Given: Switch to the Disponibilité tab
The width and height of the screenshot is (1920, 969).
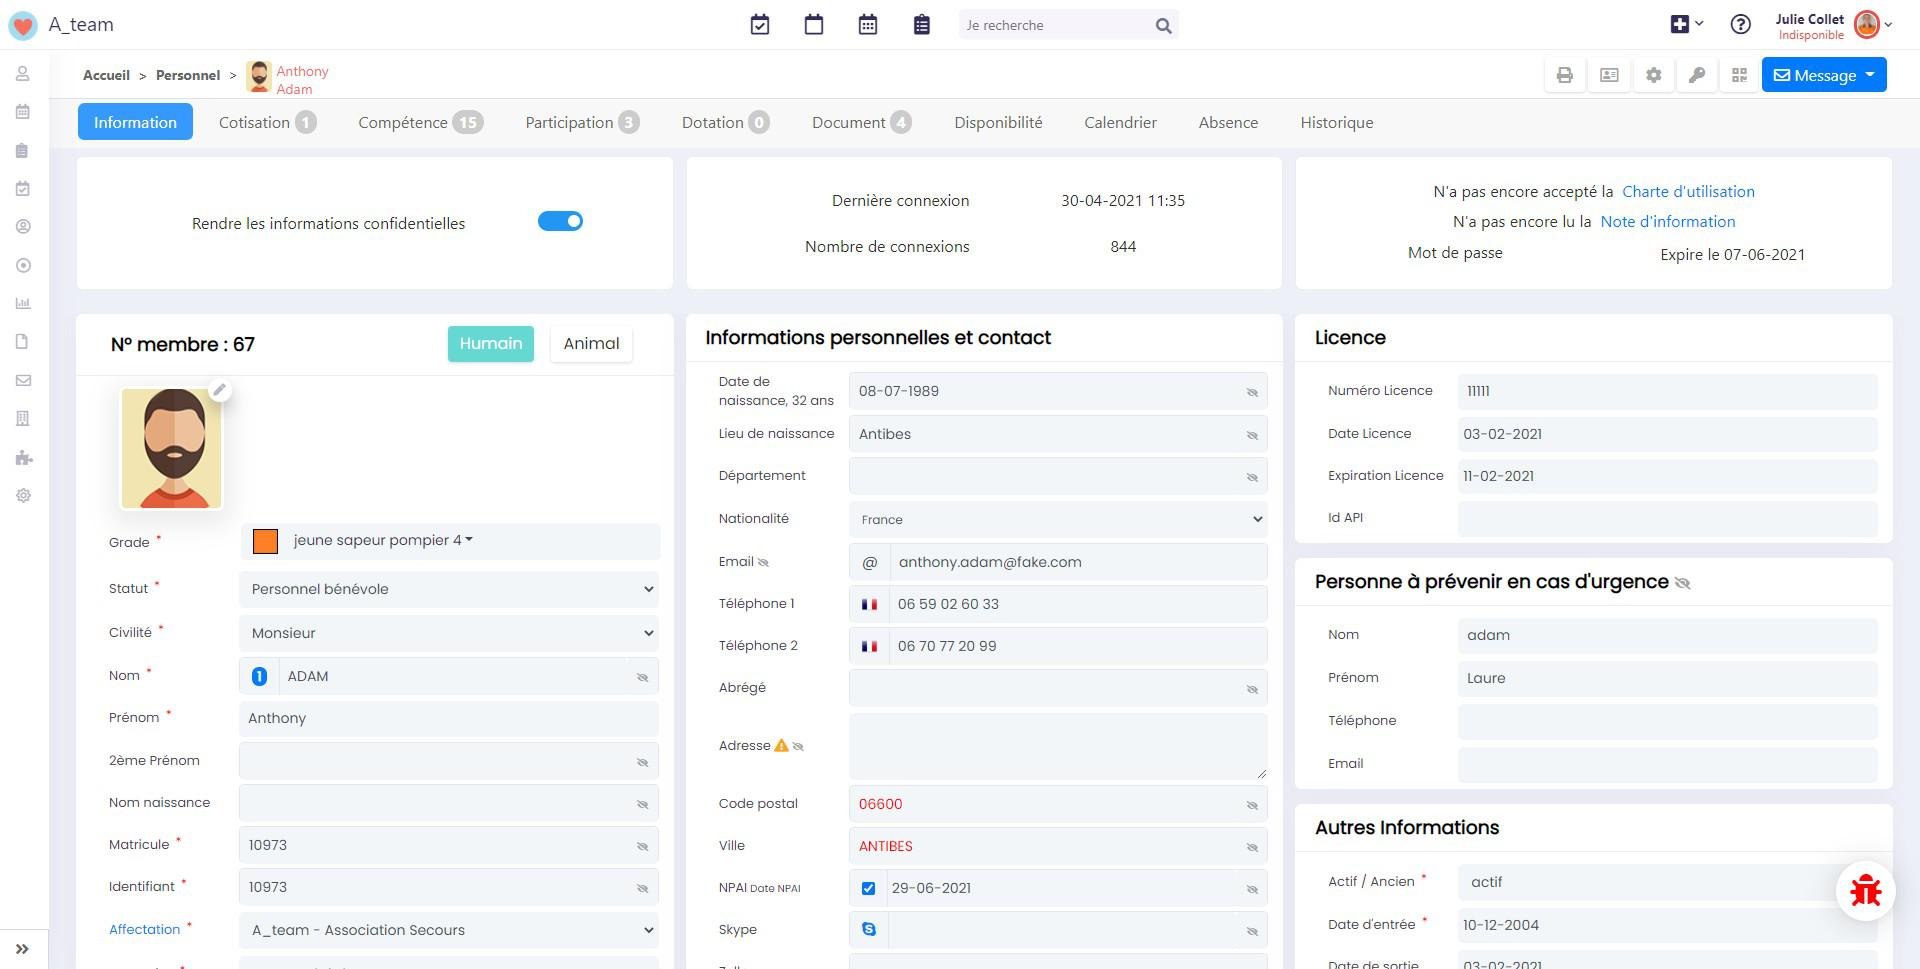Looking at the screenshot, I should 998,122.
